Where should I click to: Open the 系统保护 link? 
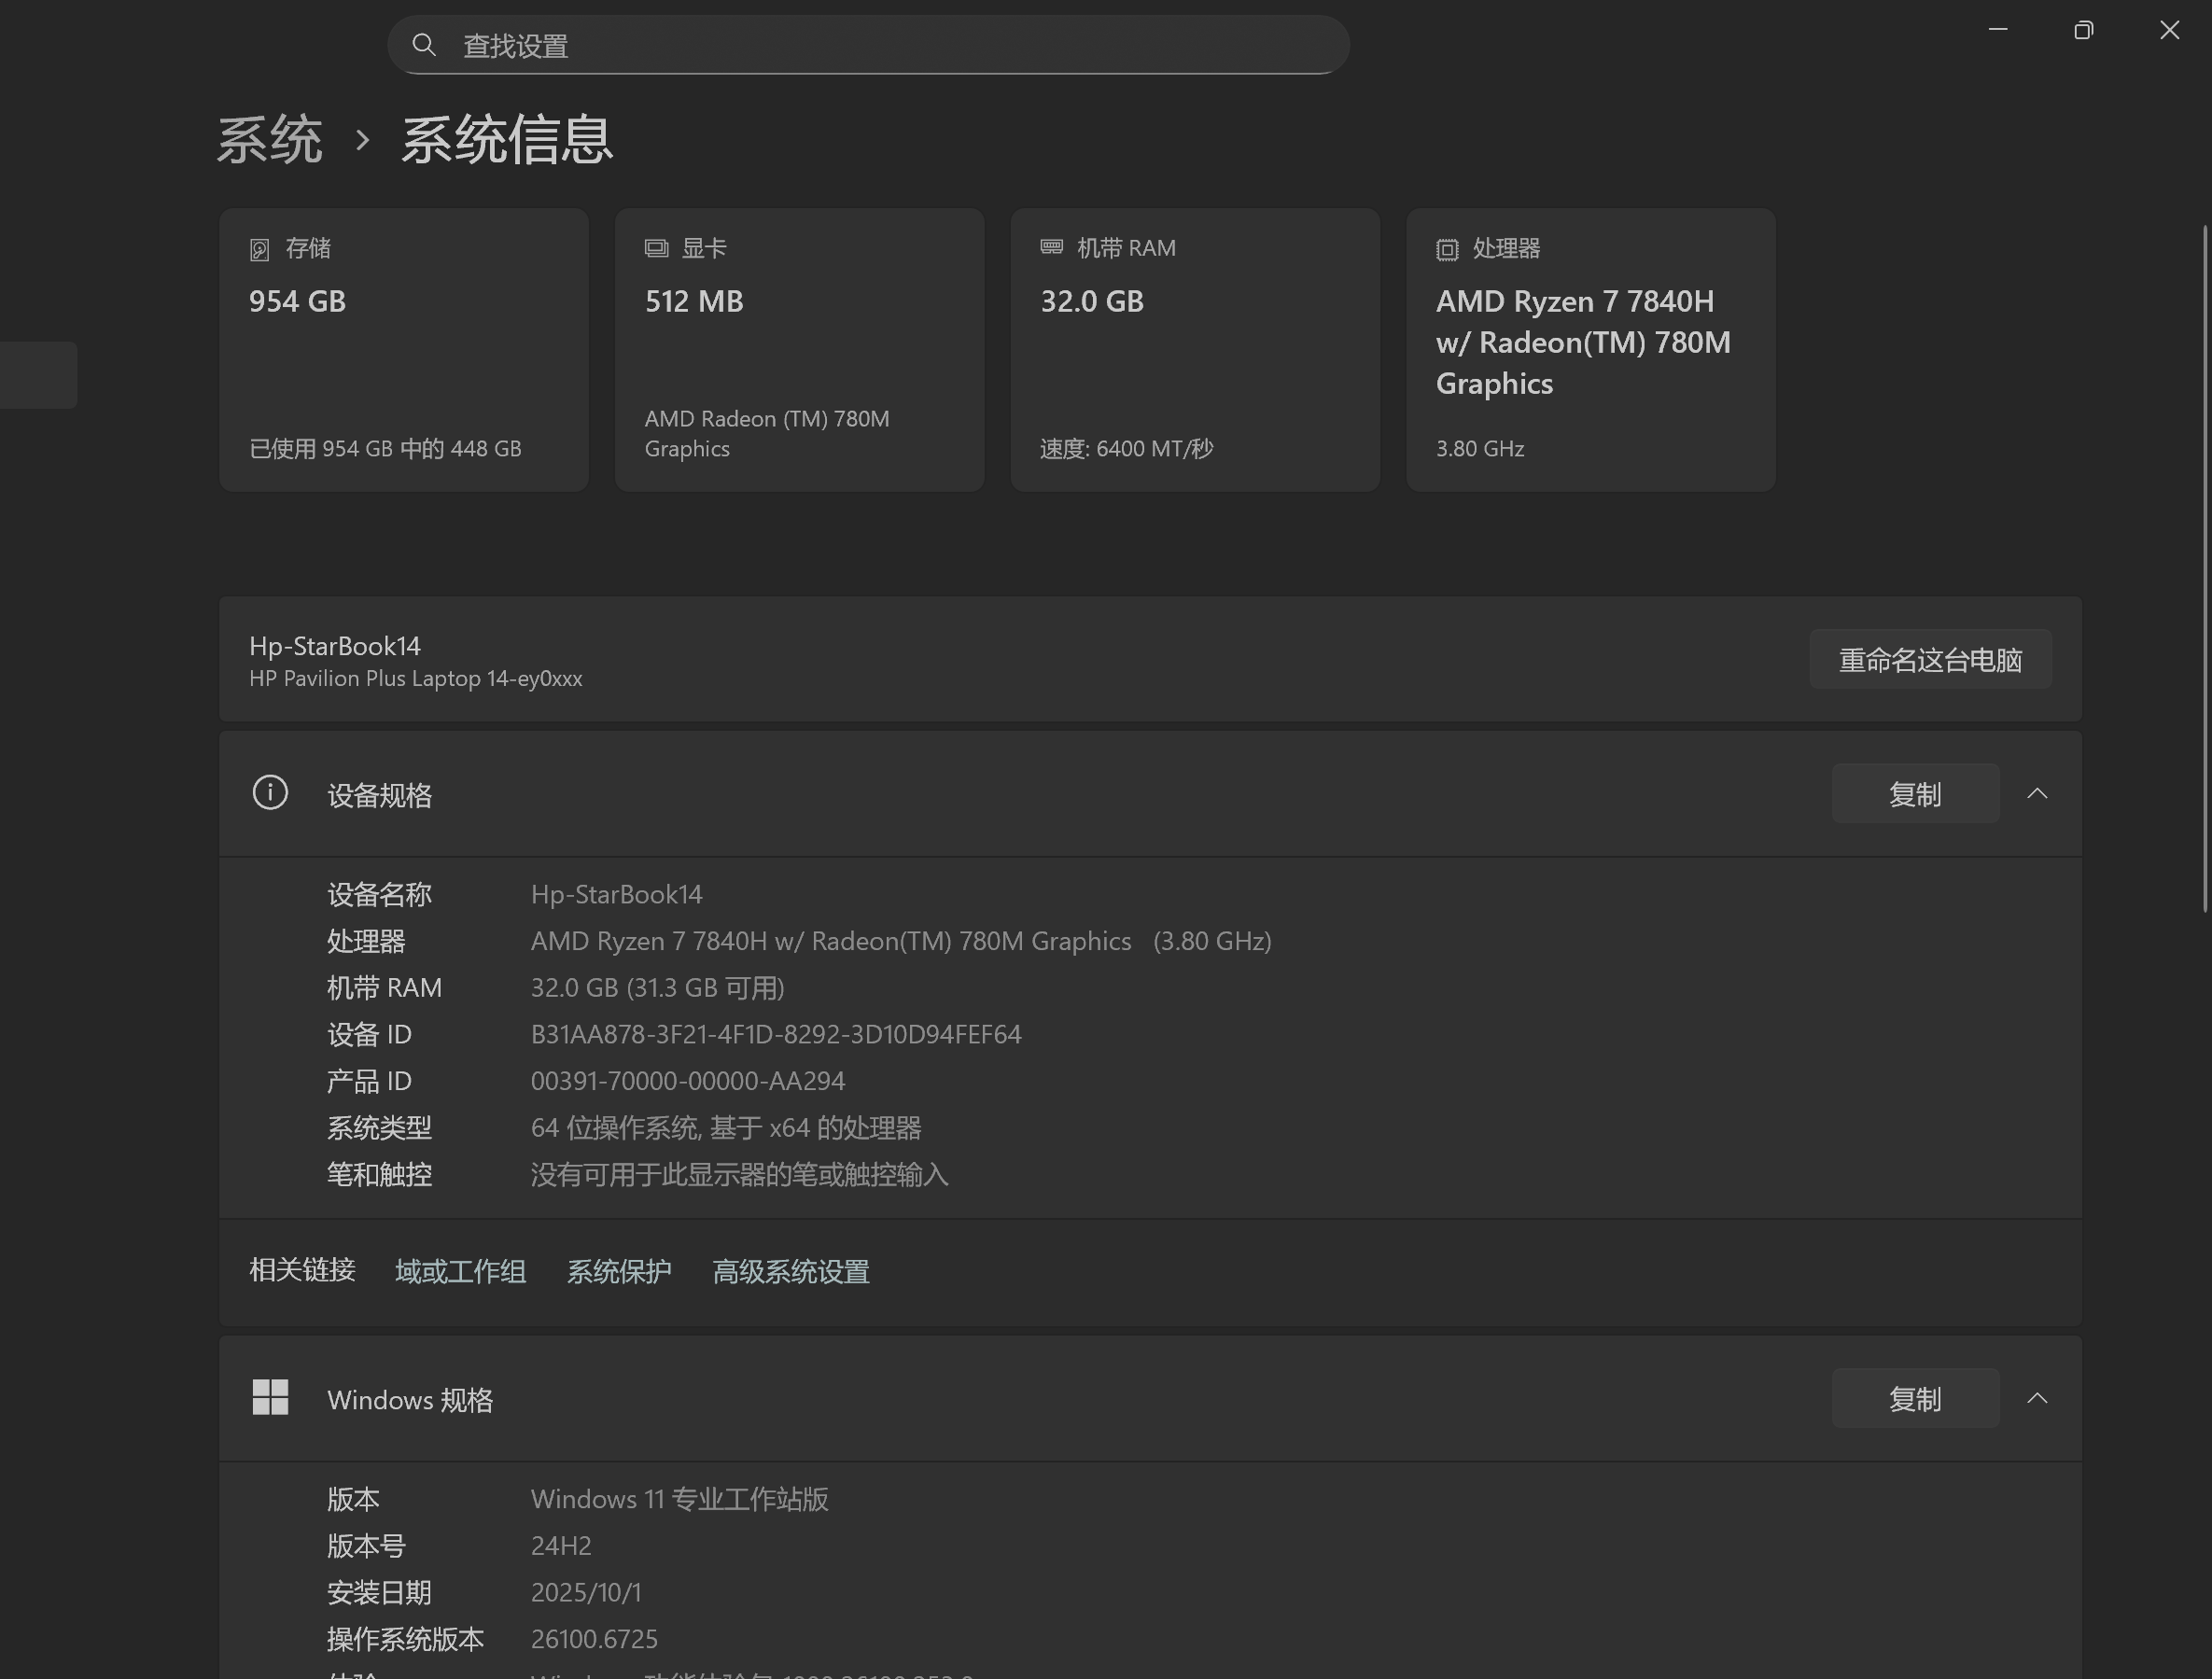pyautogui.click(x=620, y=1271)
